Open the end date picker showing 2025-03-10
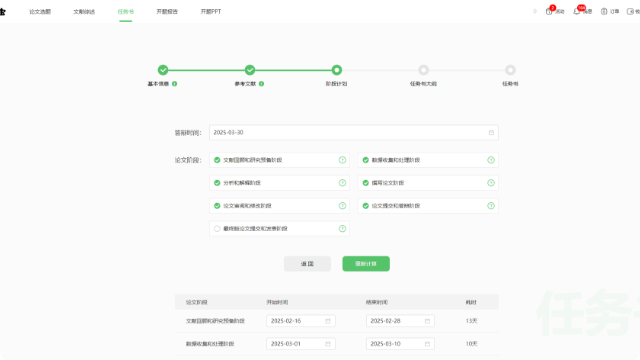 (400, 344)
